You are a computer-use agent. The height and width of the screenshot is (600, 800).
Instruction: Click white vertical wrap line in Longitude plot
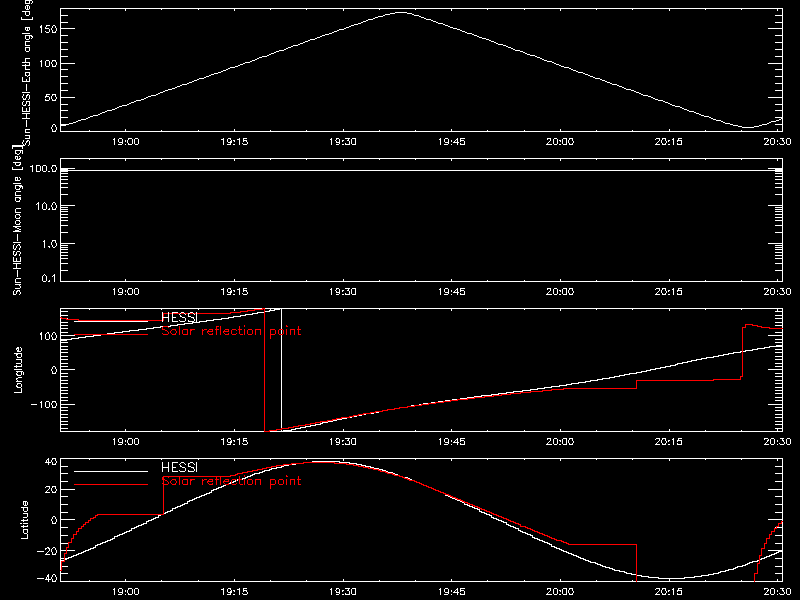(282, 370)
